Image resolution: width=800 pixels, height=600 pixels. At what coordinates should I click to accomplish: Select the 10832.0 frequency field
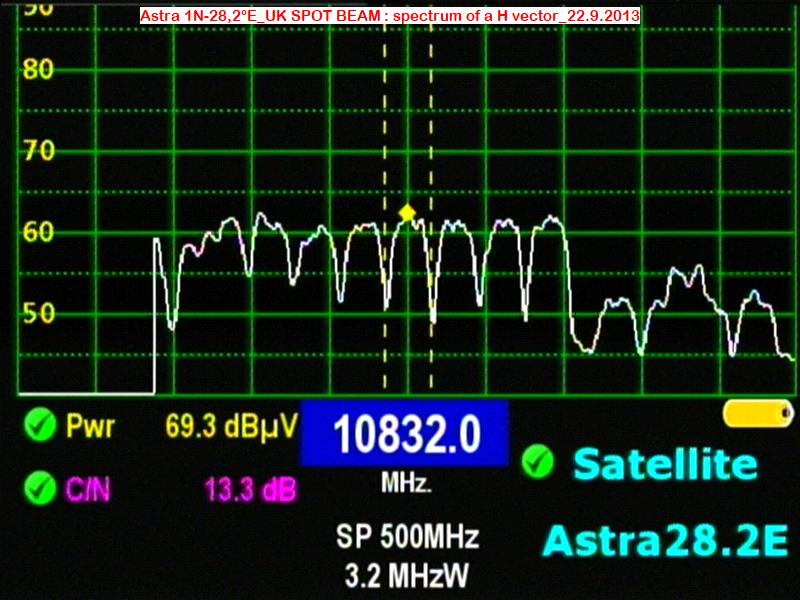(405, 435)
